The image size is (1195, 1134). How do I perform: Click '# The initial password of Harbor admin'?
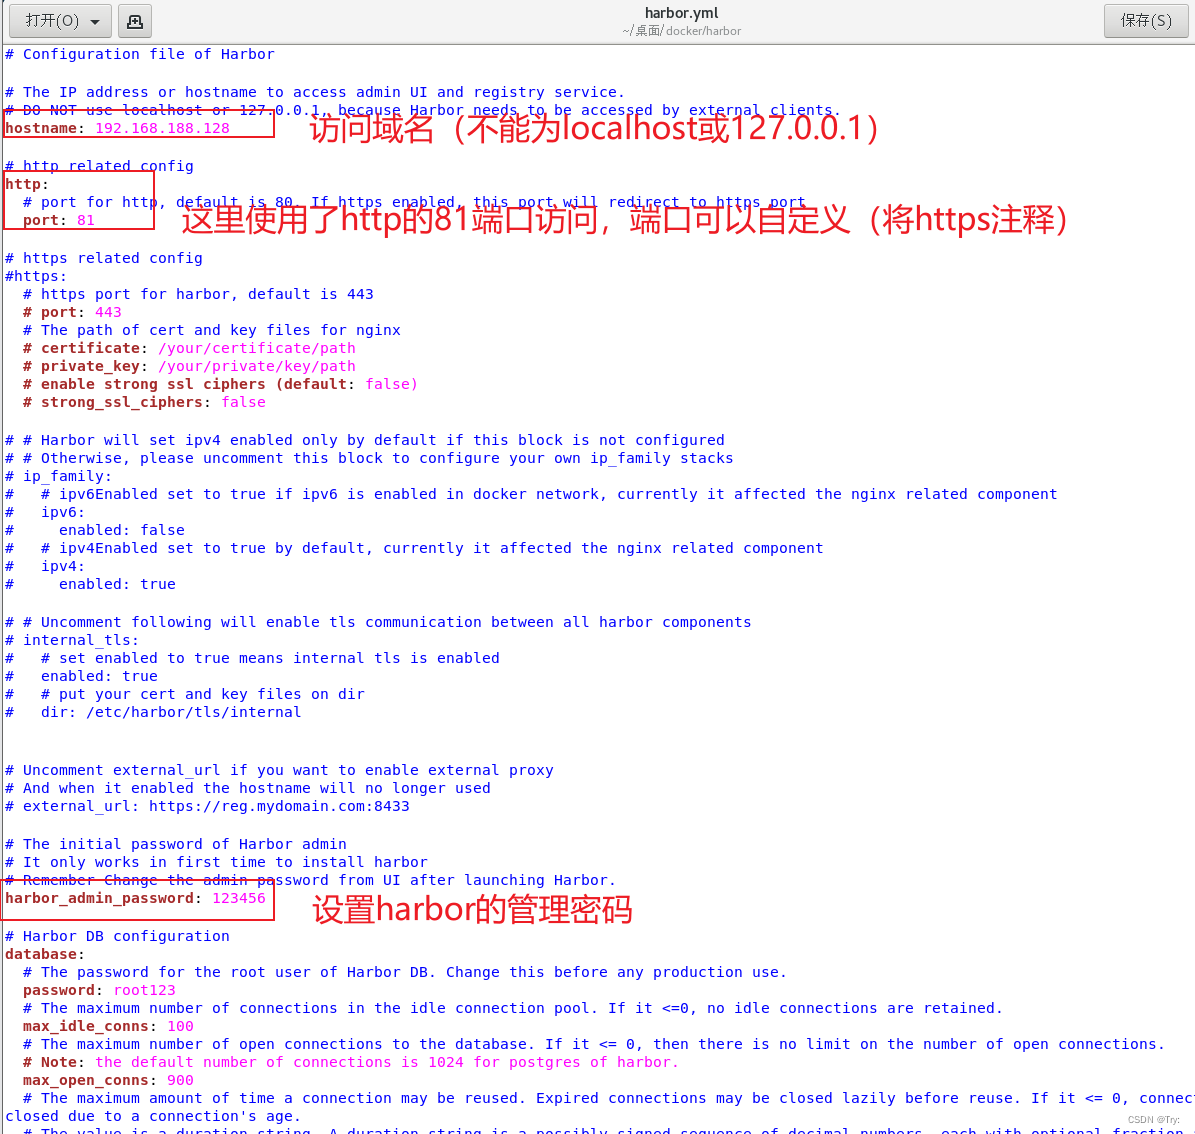click(175, 844)
